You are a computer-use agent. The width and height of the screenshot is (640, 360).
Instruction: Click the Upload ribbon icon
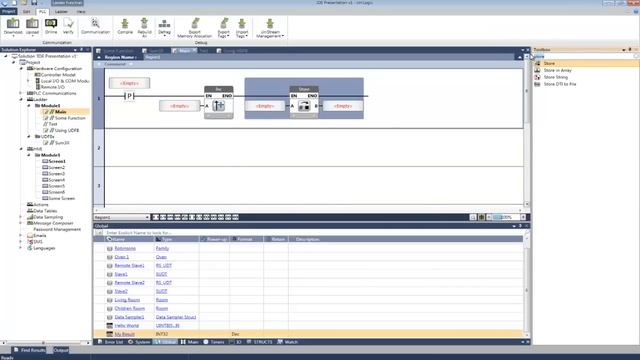[32, 27]
